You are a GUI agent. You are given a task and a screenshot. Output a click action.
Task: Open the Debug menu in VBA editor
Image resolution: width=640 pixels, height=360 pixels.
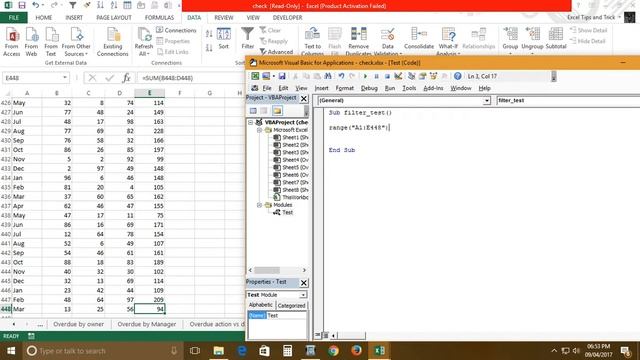(369, 88)
